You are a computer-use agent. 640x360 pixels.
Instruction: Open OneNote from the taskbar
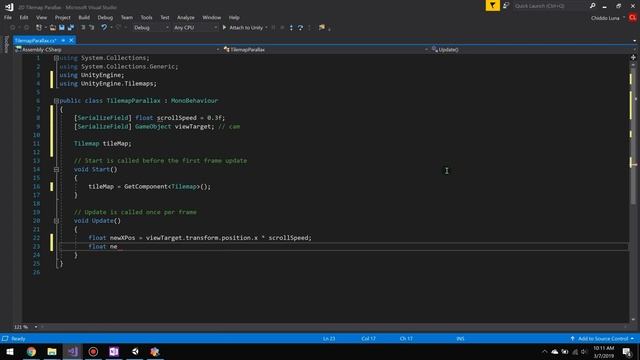114,351
